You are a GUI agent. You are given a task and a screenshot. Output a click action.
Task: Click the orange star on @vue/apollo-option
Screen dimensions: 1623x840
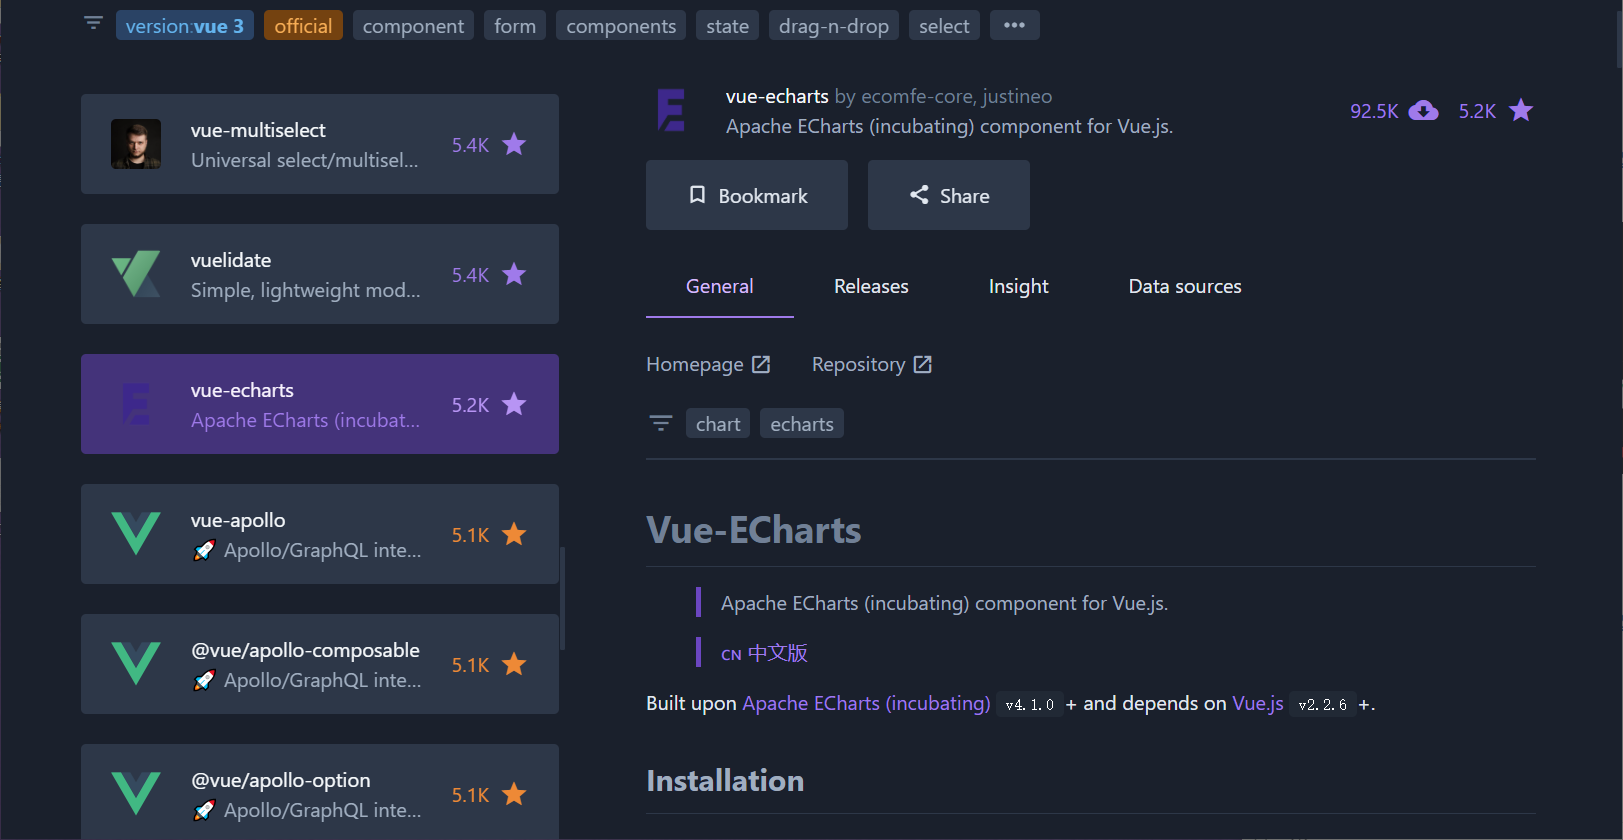pos(514,794)
